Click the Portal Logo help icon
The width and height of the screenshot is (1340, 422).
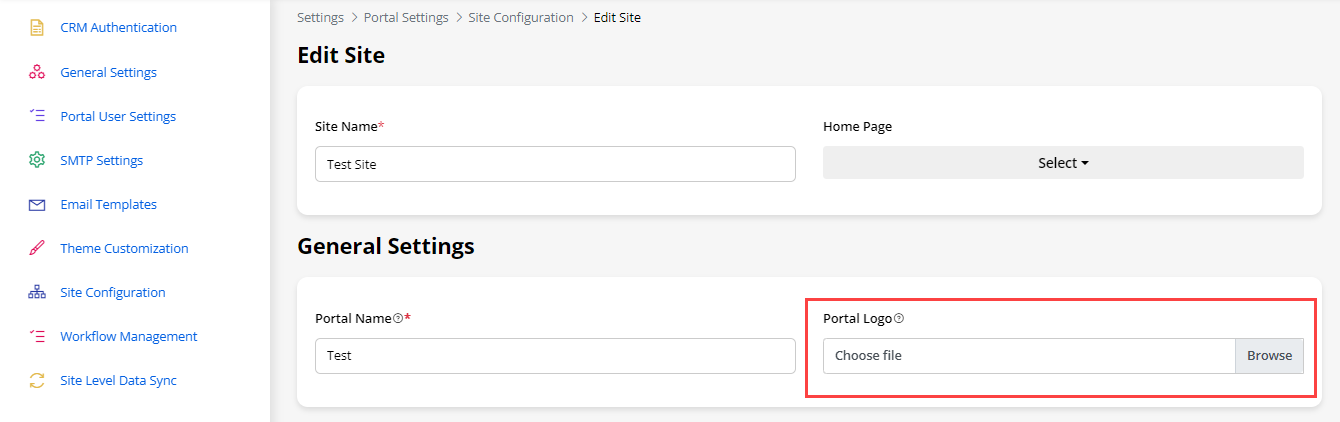coord(898,319)
